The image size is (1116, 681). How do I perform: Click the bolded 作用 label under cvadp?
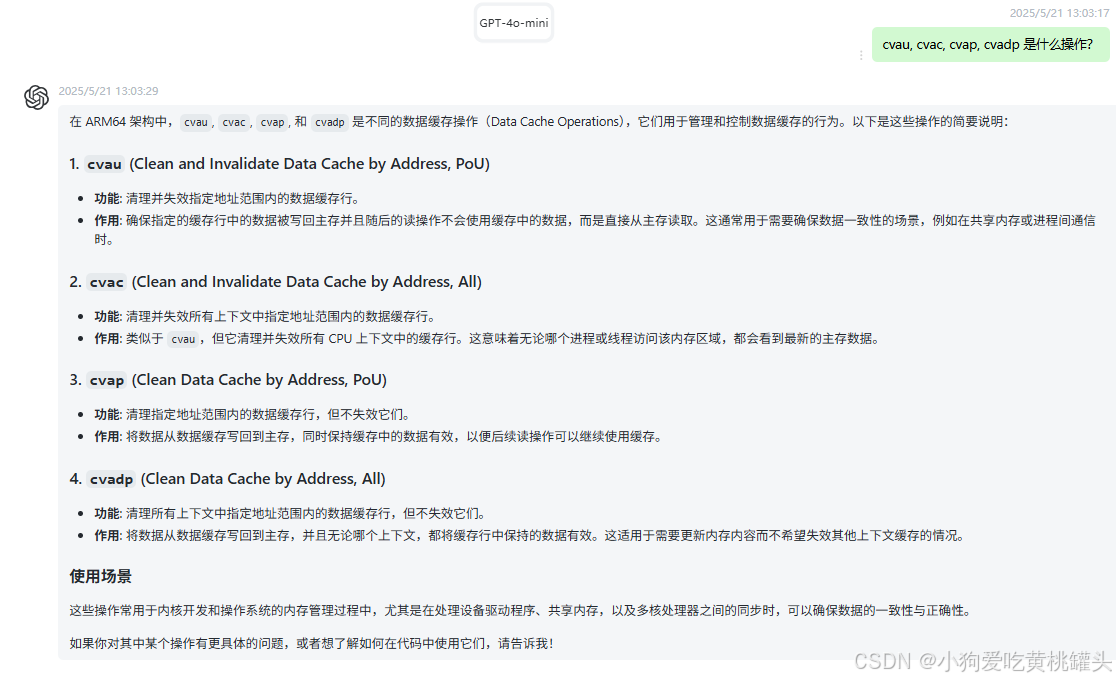(x=107, y=535)
